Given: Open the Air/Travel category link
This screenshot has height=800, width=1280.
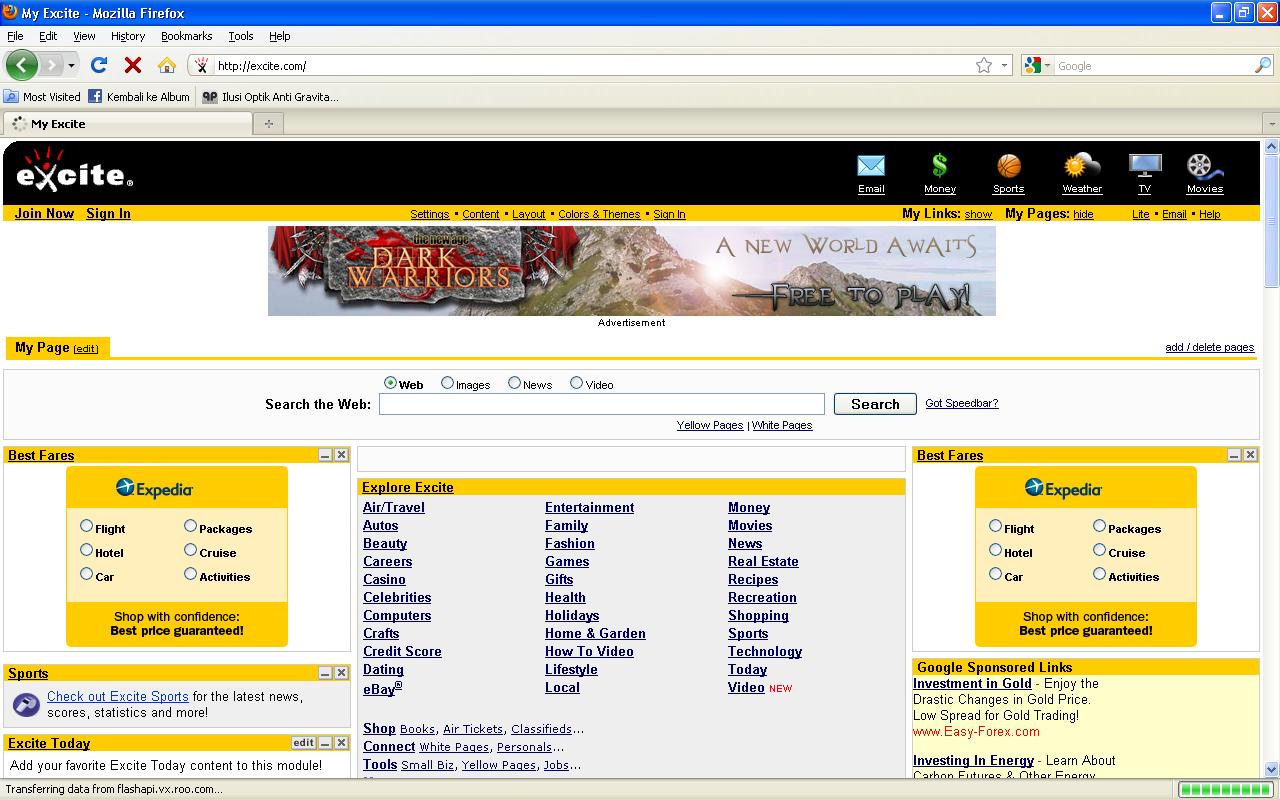Looking at the screenshot, I should [x=394, y=507].
